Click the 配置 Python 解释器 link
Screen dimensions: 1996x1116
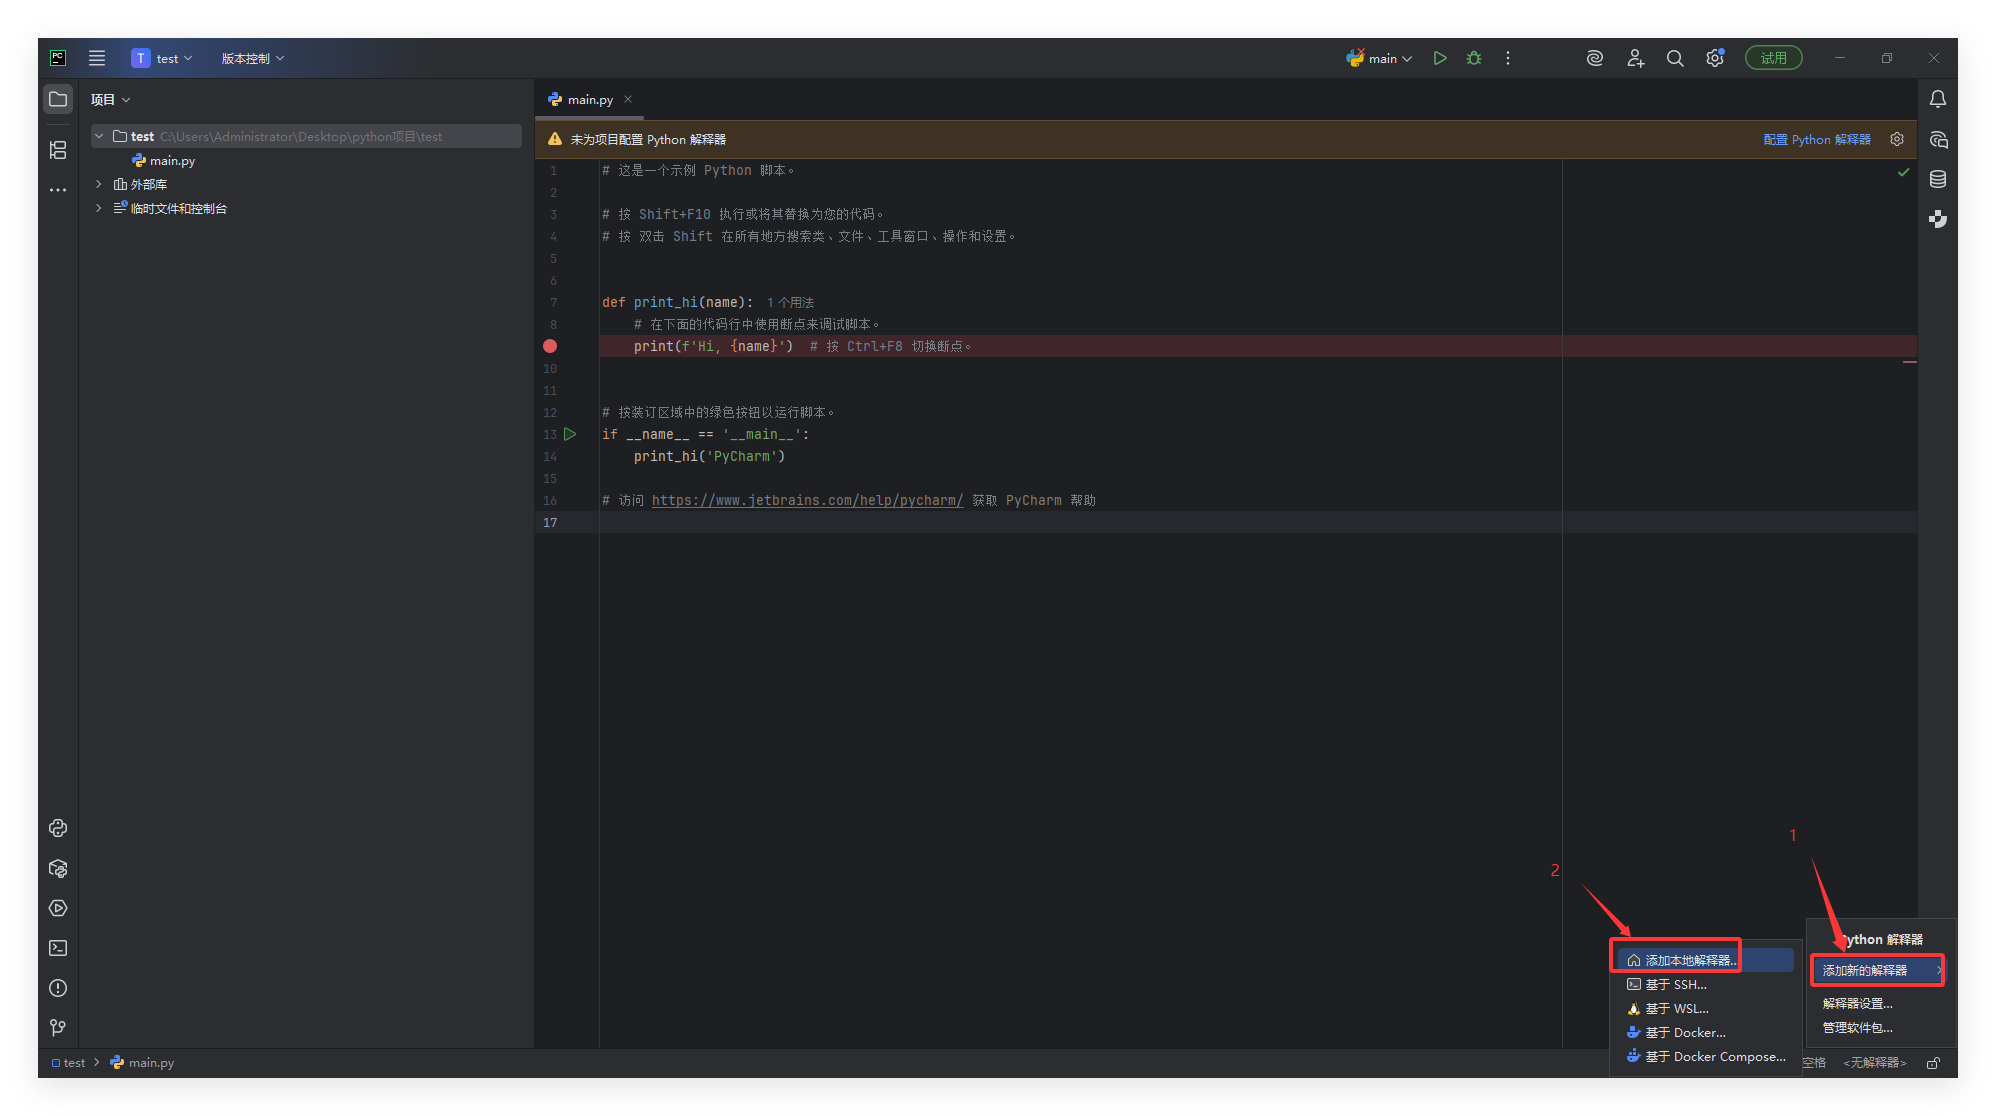[x=1816, y=139]
